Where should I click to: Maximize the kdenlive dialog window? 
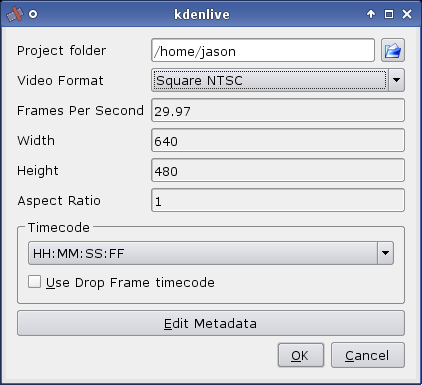[389, 14]
